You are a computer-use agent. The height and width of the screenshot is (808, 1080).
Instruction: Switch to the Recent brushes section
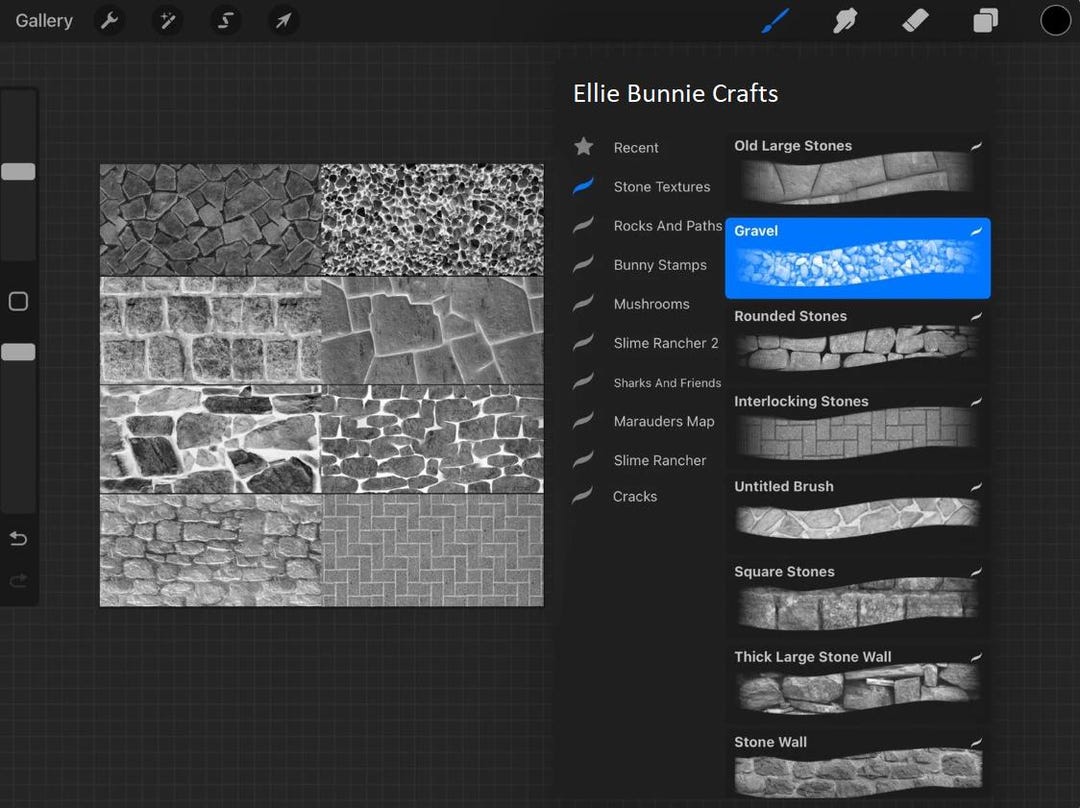tap(636, 147)
